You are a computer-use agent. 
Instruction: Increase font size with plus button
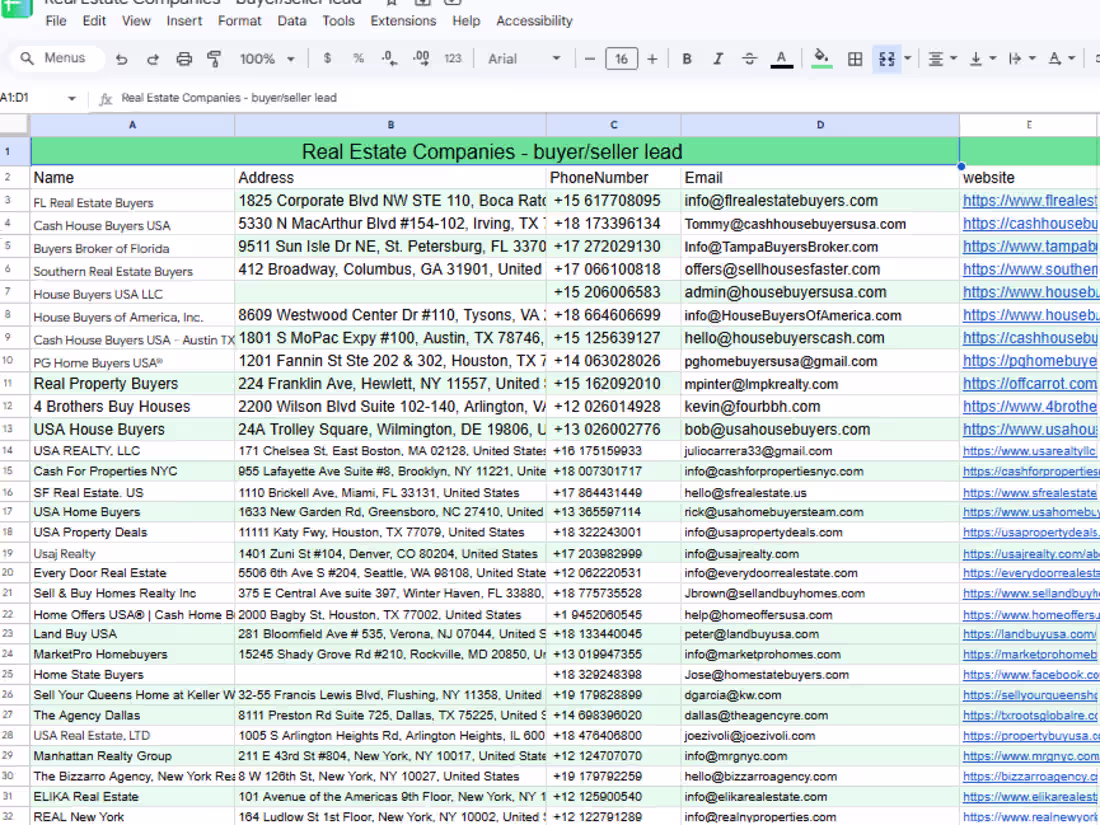652,59
